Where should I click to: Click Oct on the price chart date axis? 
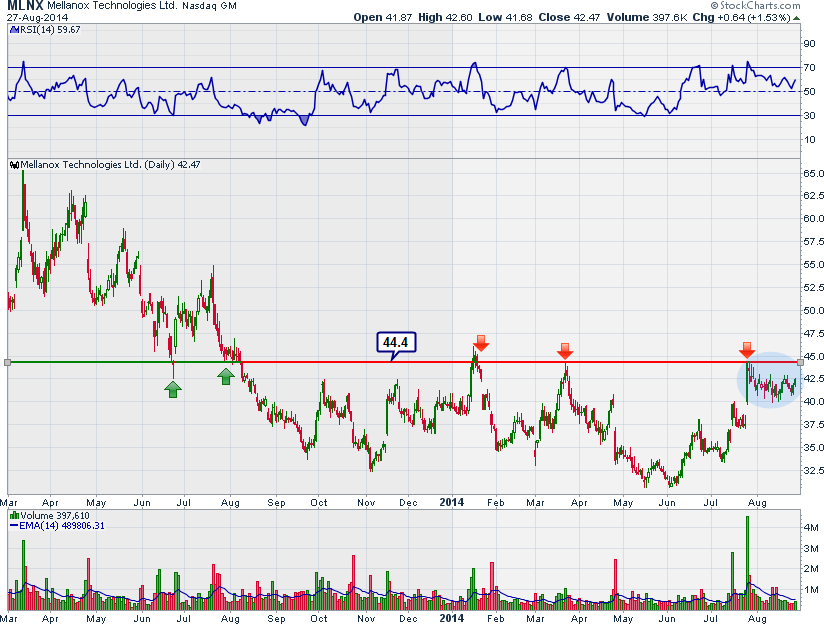click(318, 503)
